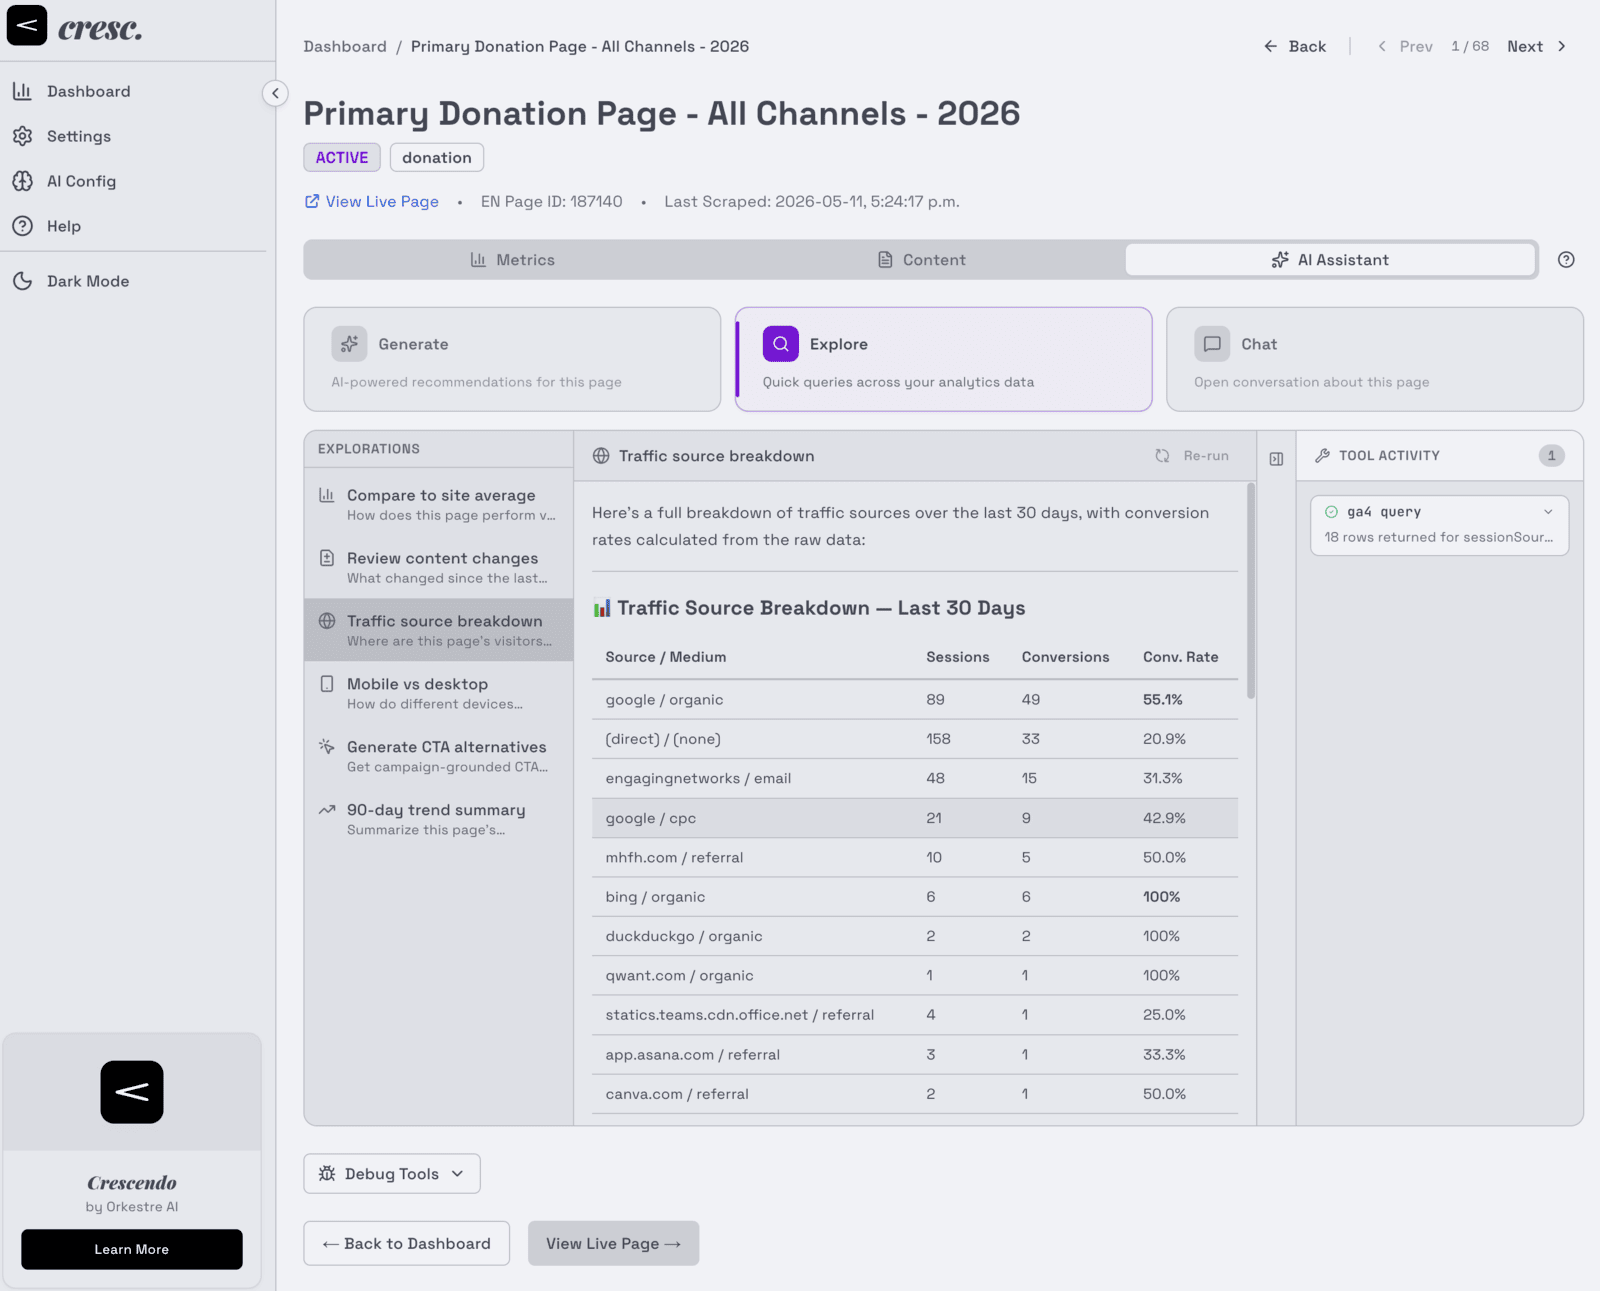Click the results panel vertical scrollbar

click(x=1250, y=591)
